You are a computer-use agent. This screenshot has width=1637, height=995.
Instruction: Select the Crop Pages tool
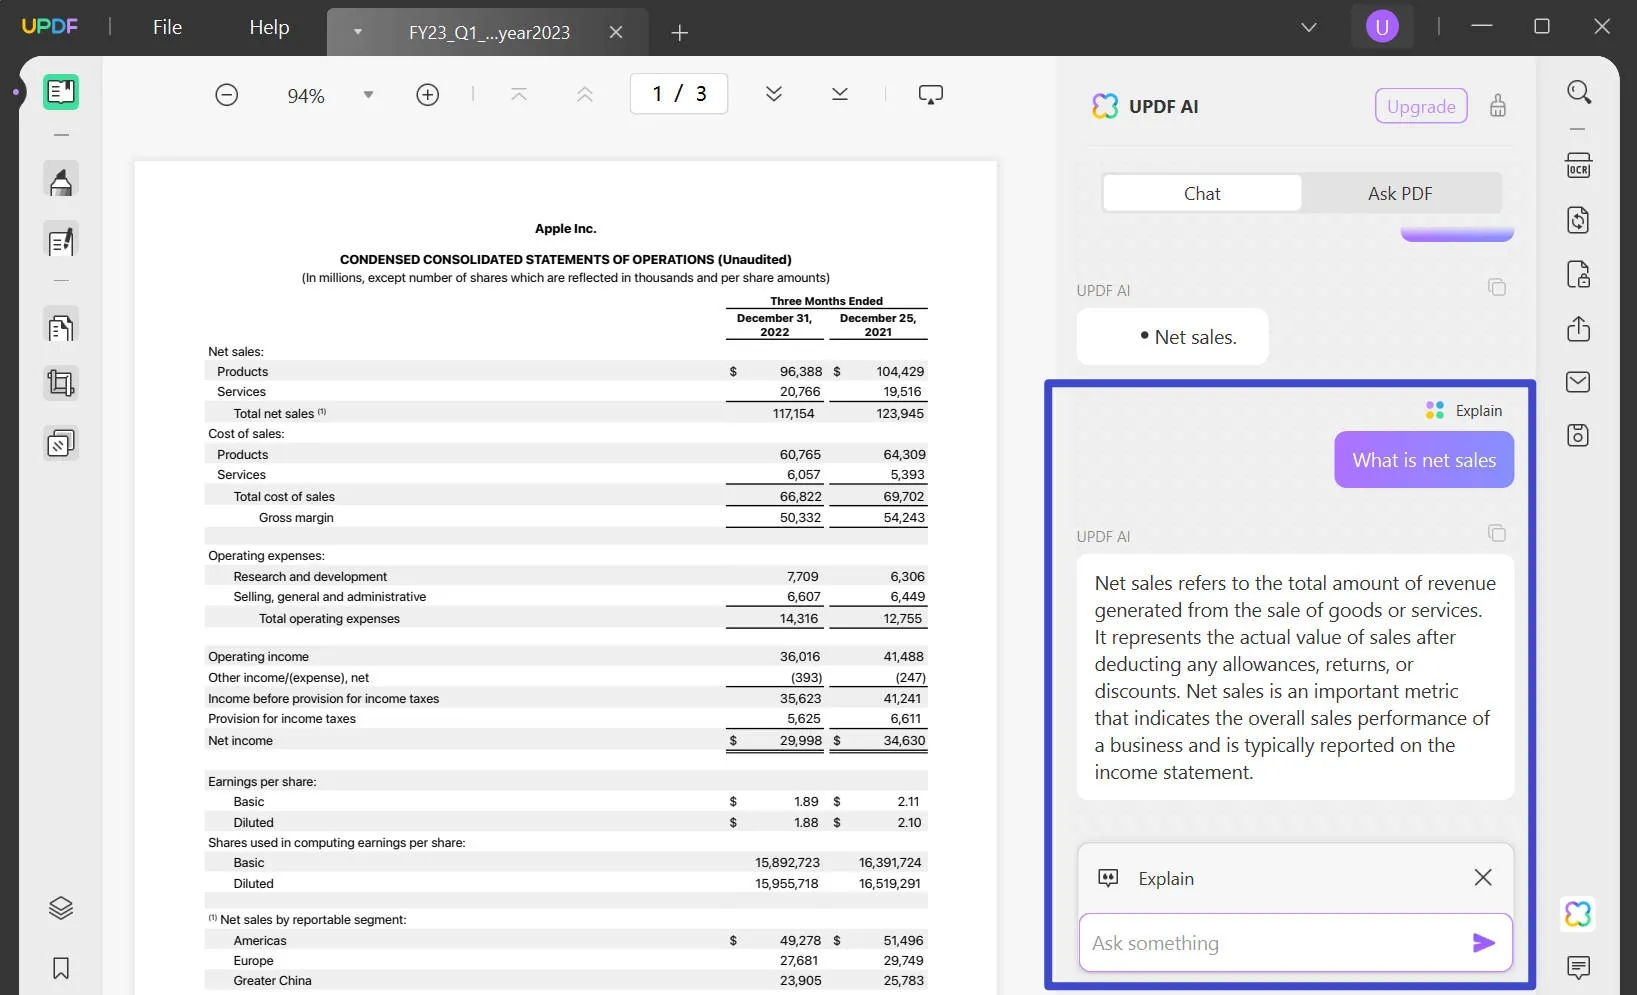61,383
